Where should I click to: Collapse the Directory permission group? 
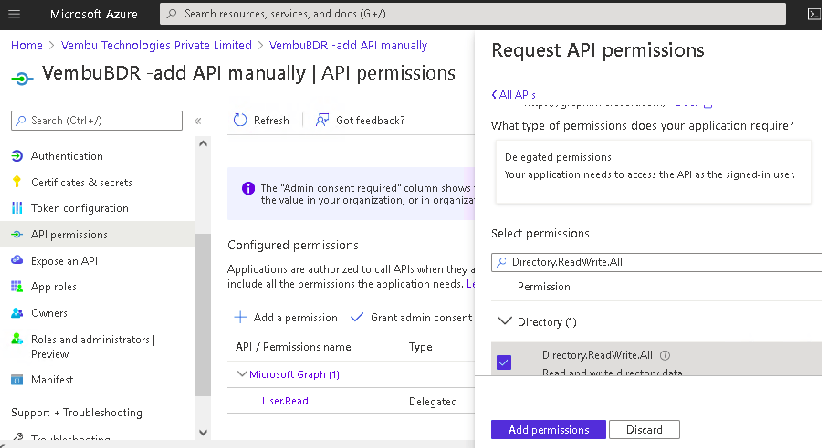(x=504, y=321)
